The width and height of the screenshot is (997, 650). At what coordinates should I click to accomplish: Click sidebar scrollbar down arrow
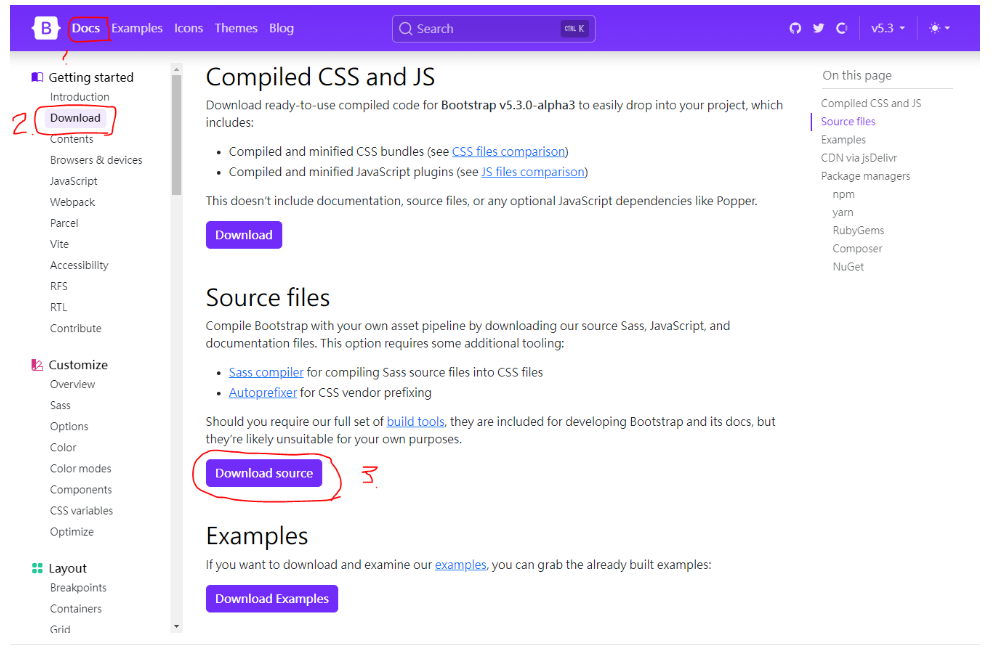176,626
